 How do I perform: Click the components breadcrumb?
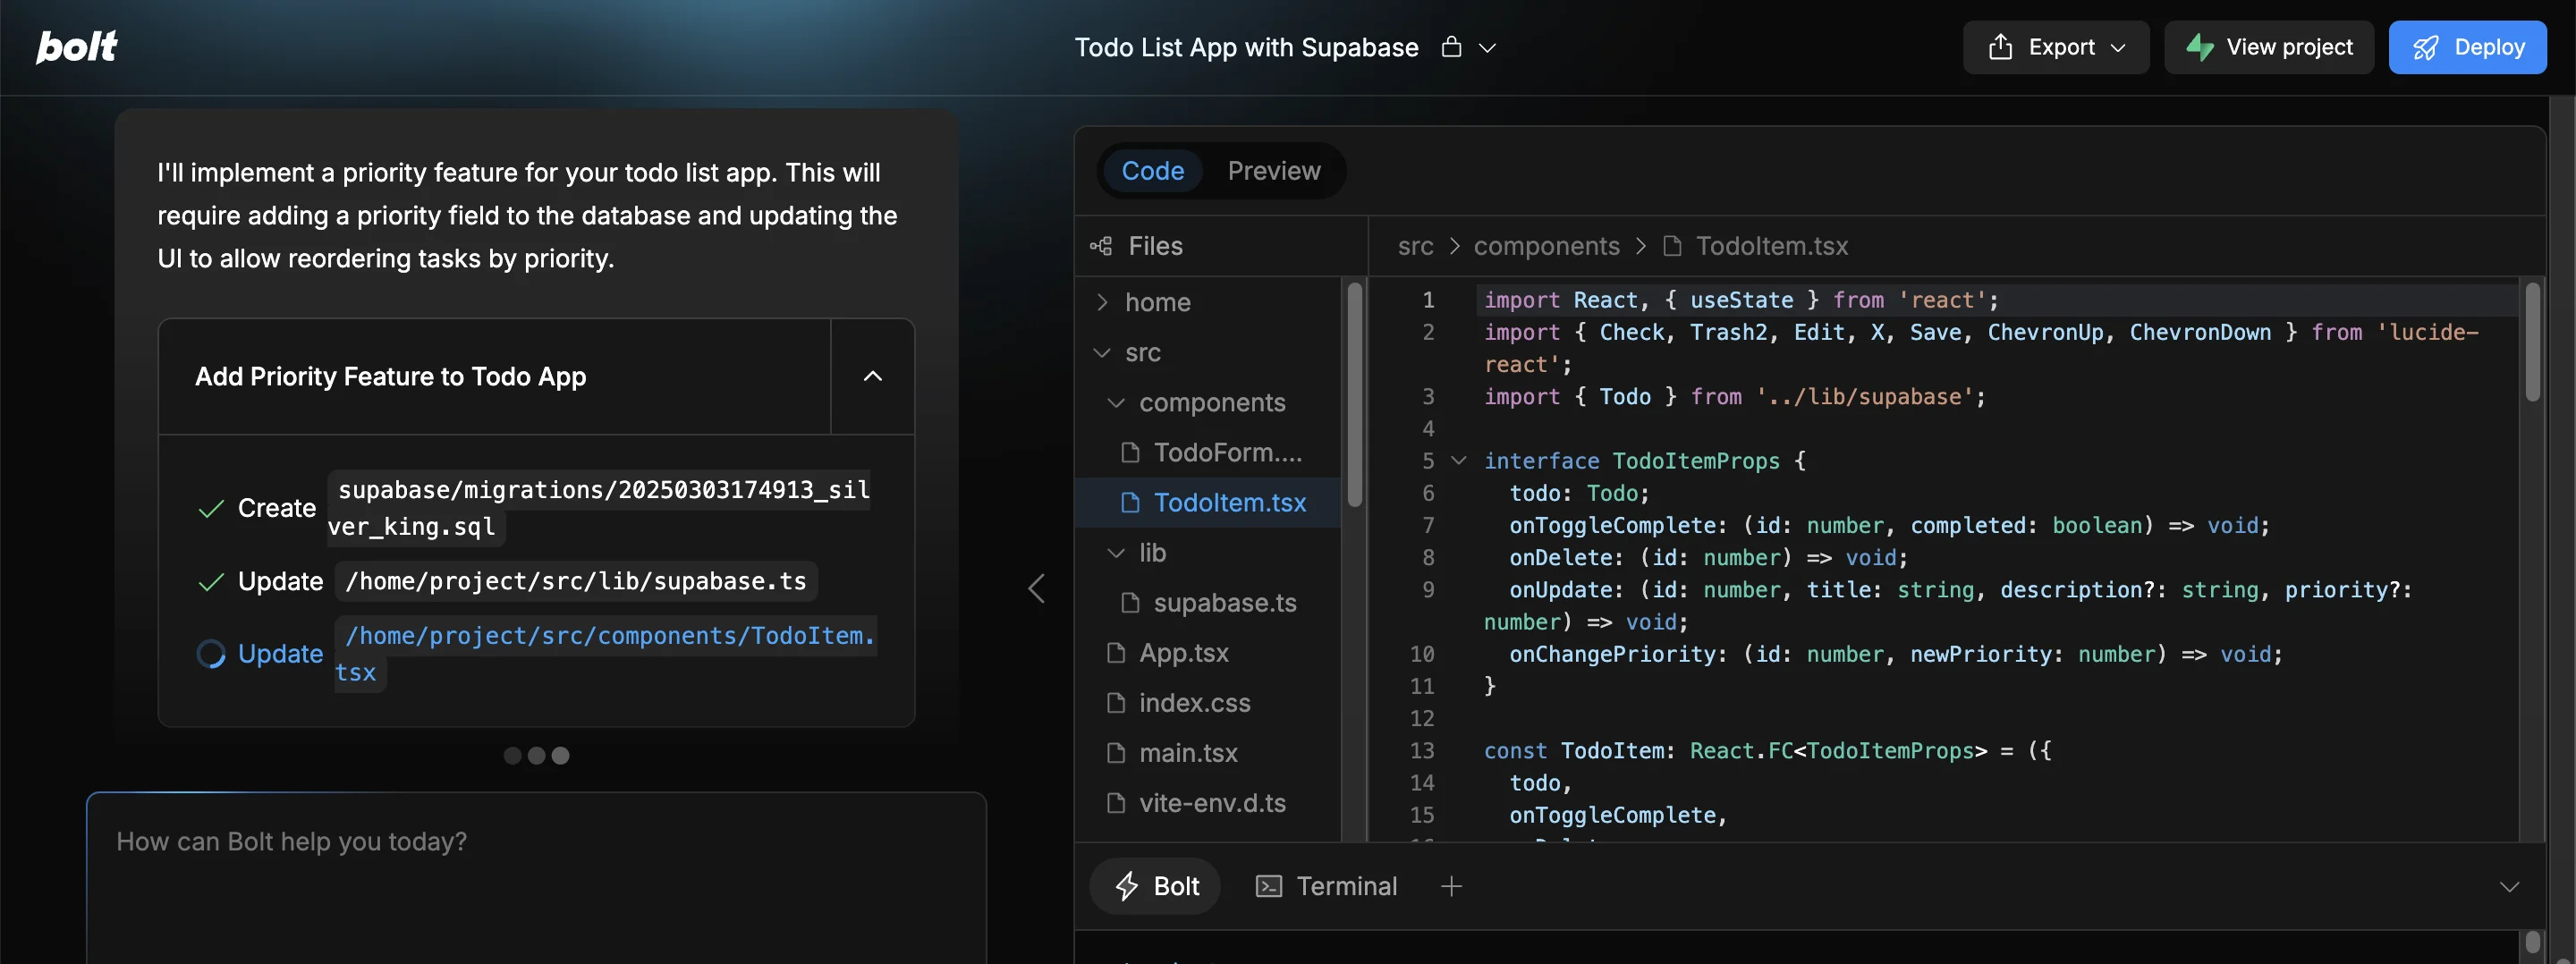1546,246
